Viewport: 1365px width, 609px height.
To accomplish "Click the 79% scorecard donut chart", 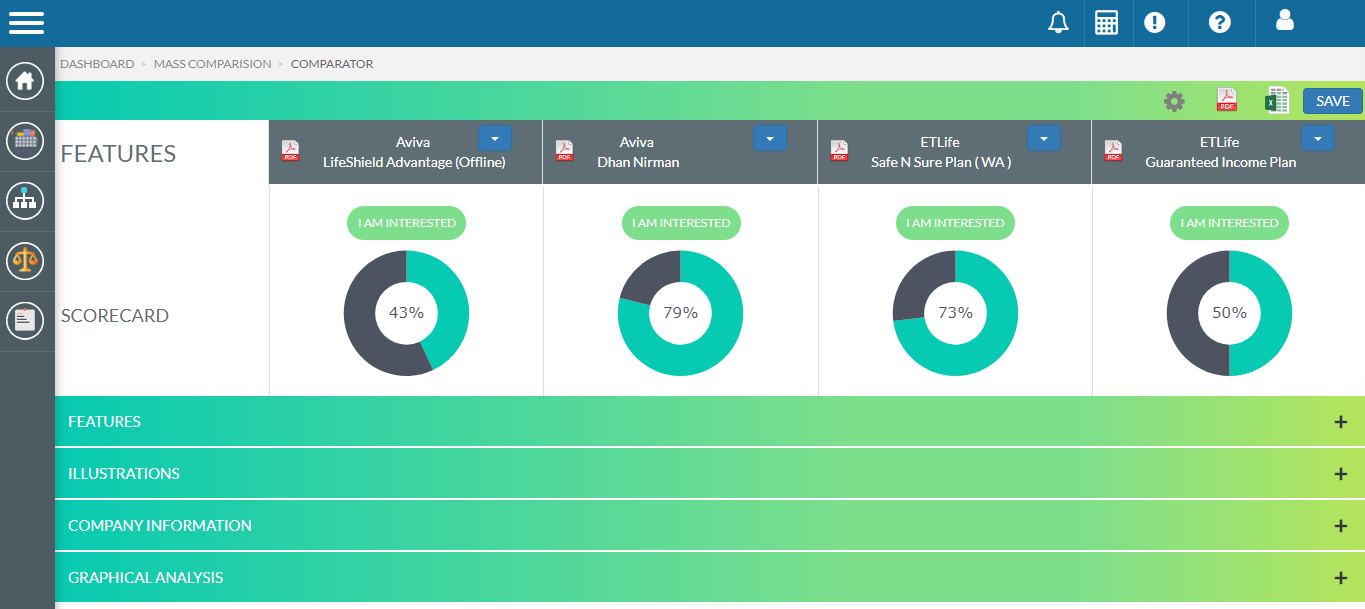I will 680,313.
